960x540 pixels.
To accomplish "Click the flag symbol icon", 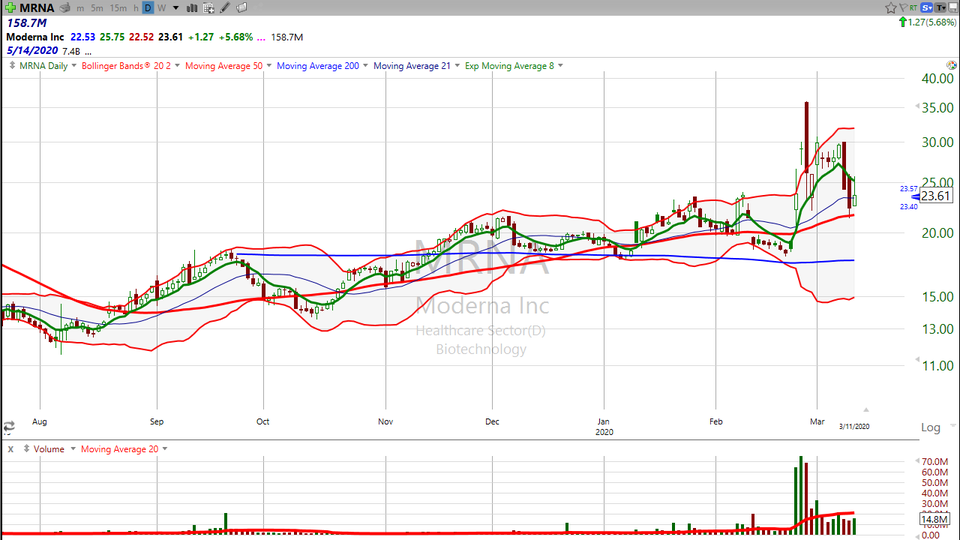I will coord(903,8).
